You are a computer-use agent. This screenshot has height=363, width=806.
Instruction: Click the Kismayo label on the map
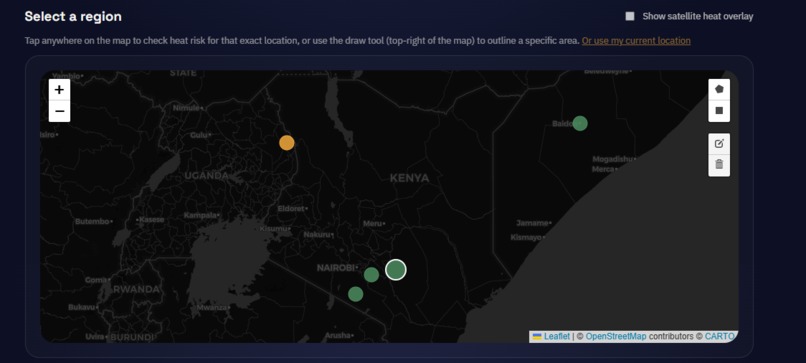(x=525, y=238)
